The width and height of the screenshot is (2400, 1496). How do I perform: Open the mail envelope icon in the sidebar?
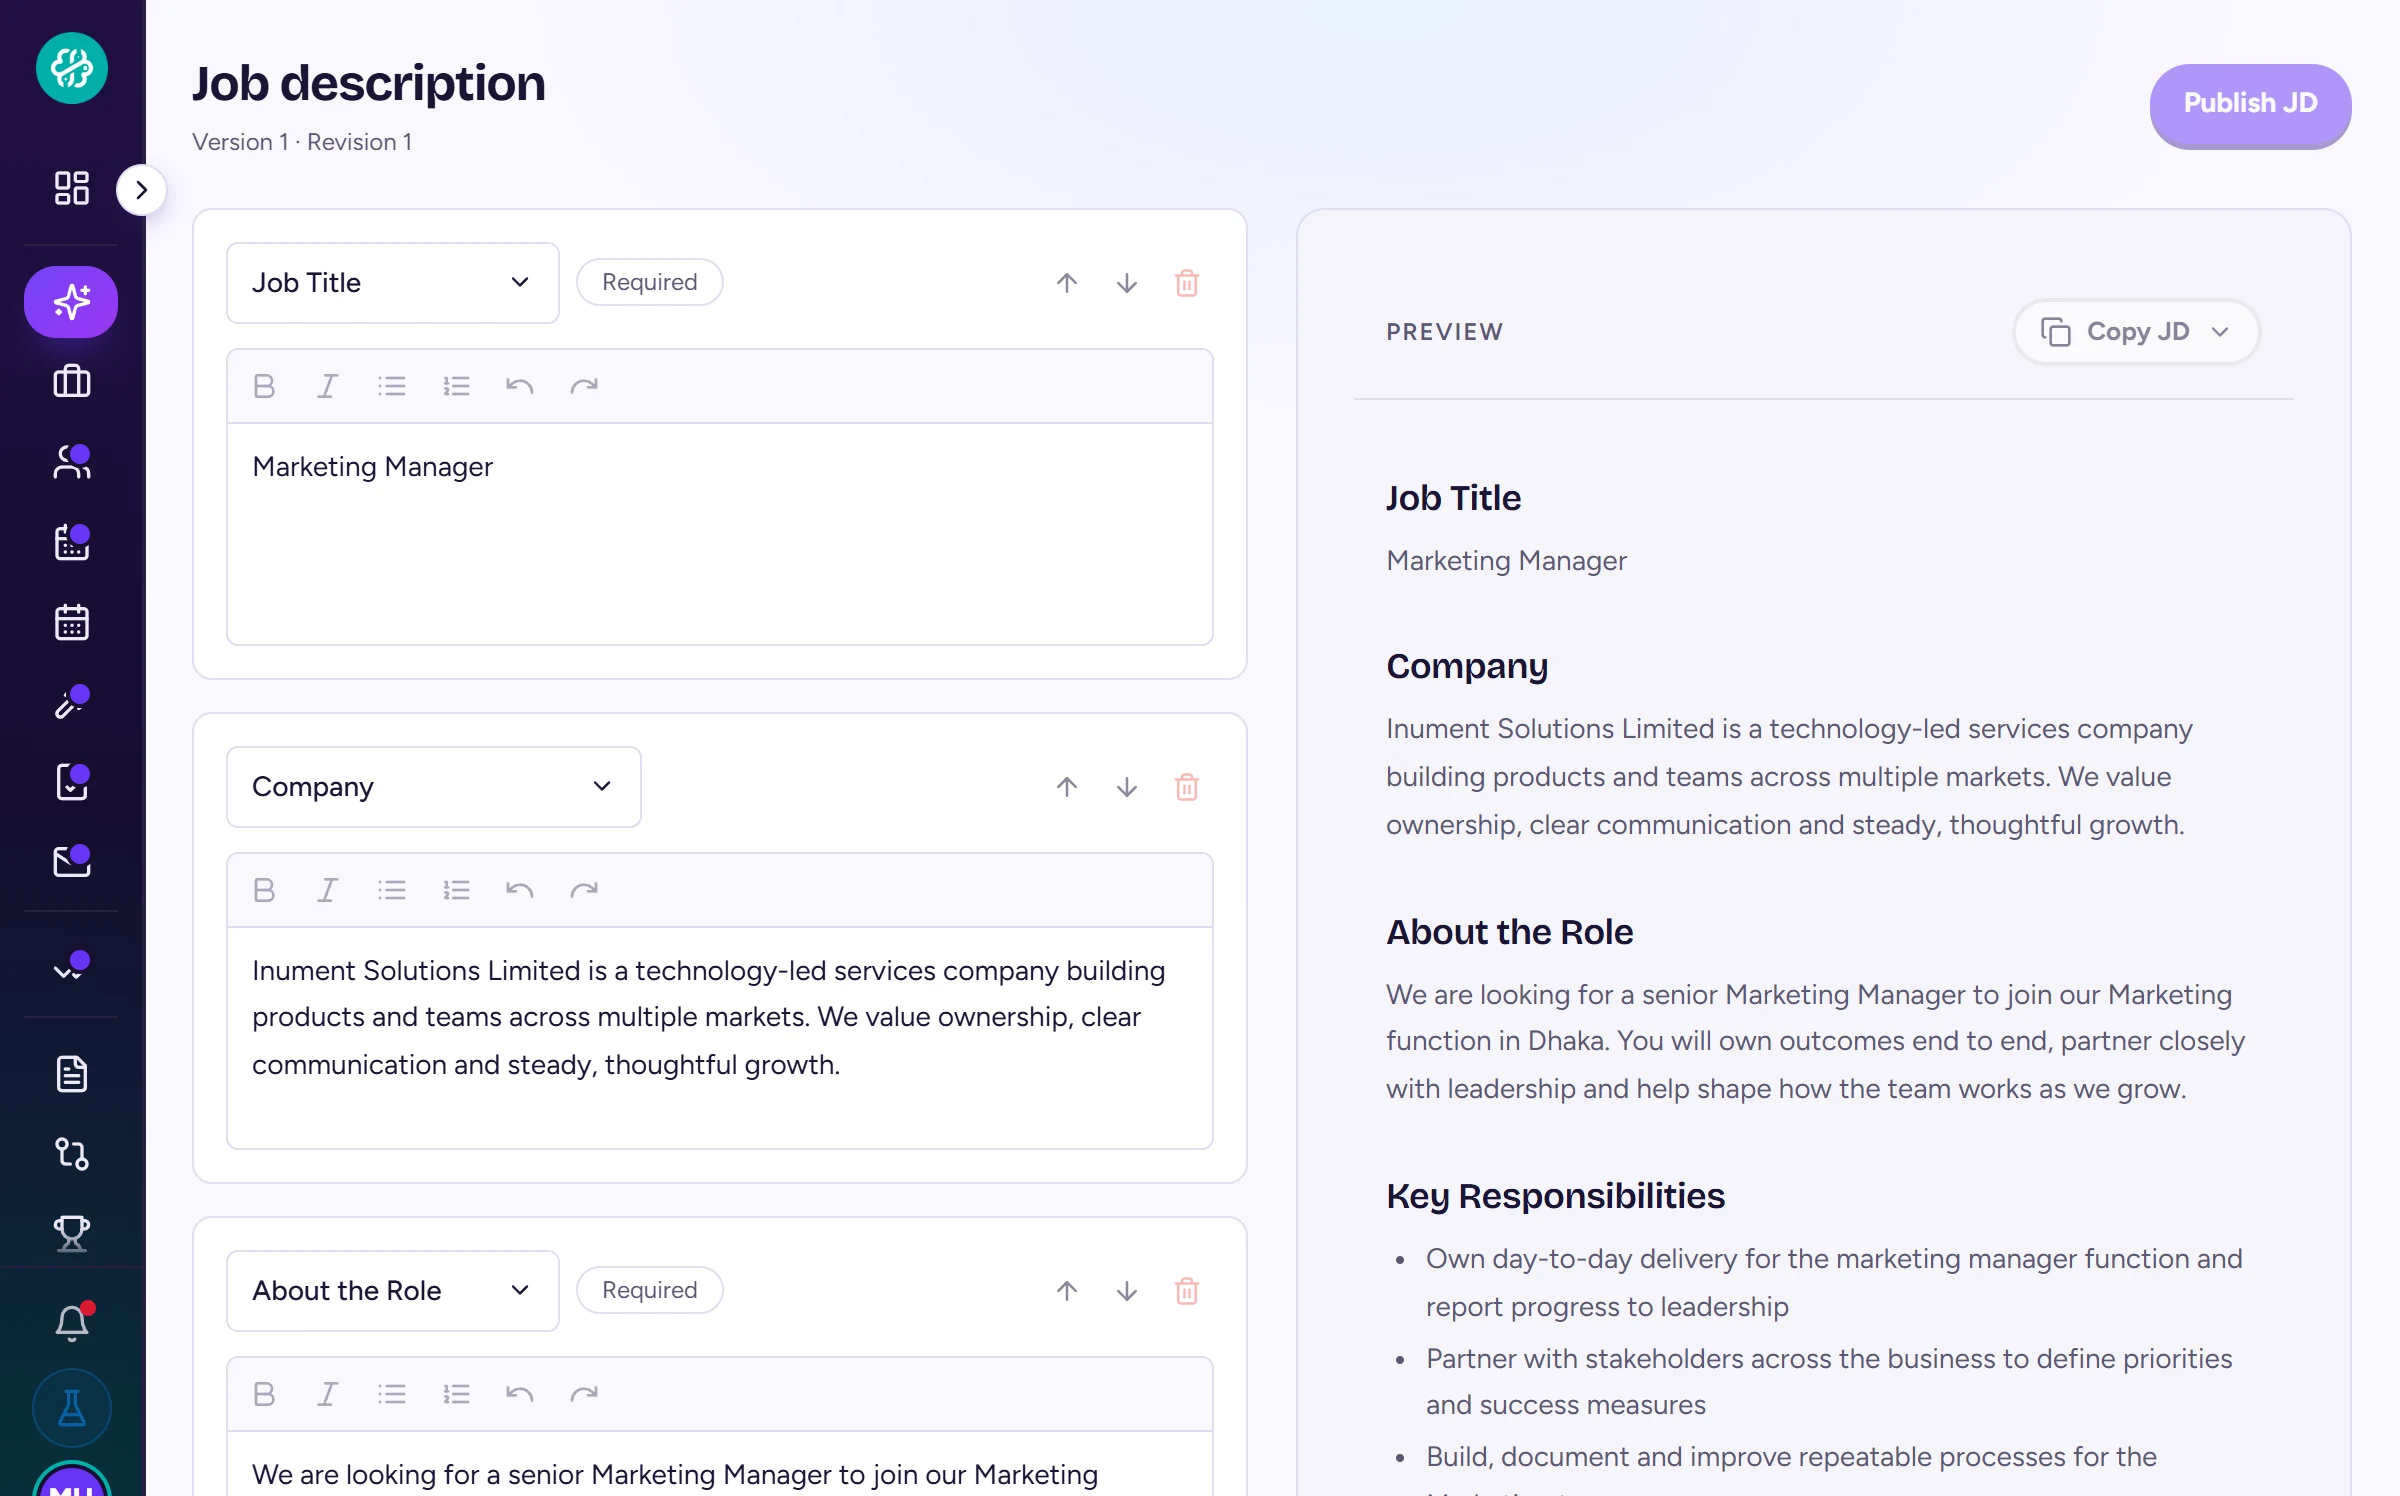tap(72, 861)
